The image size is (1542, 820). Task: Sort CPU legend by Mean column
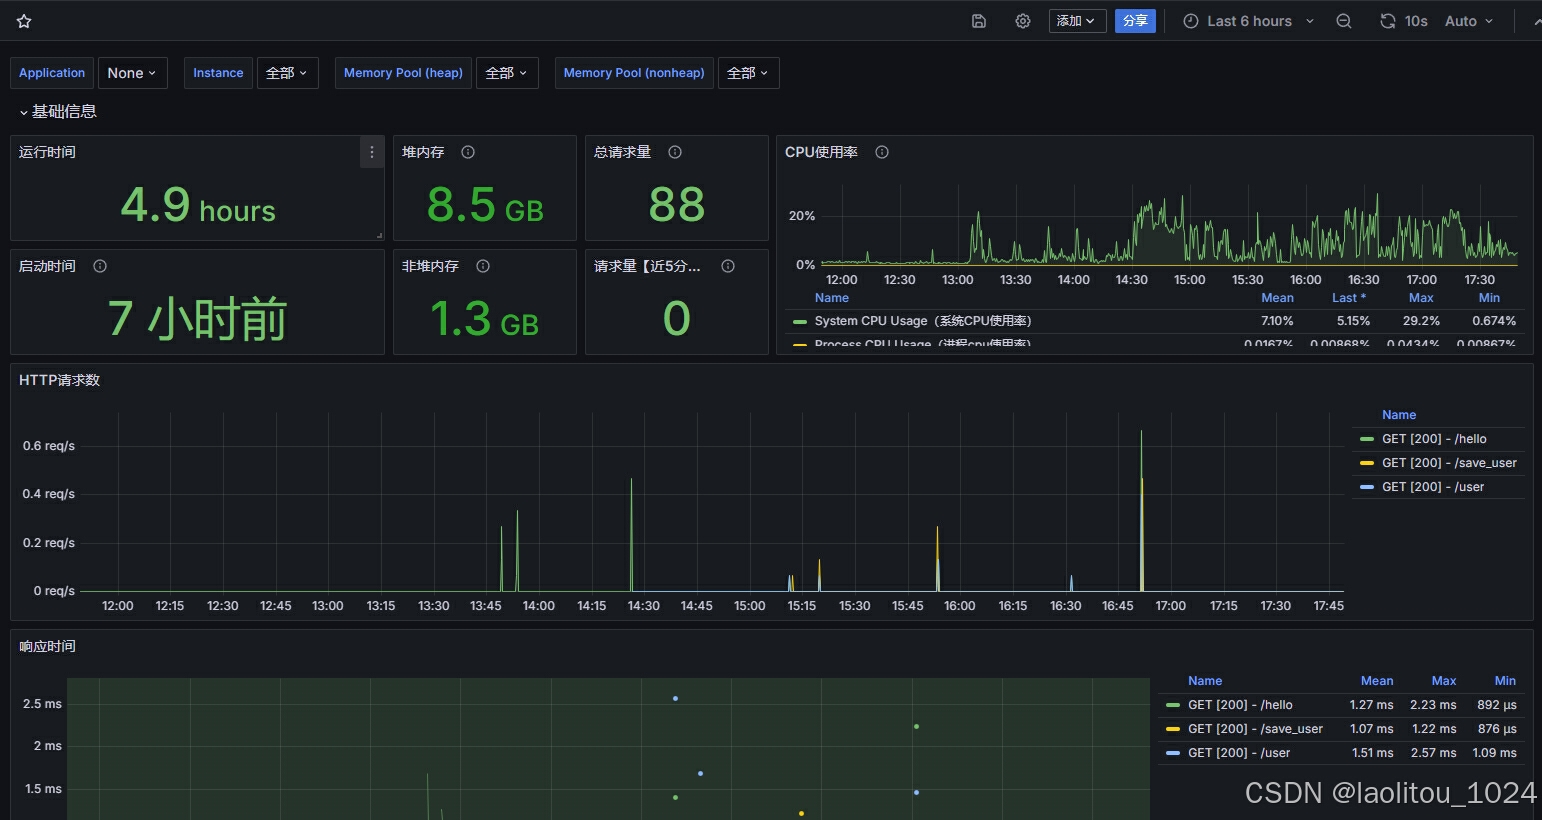(x=1277, y=298)
